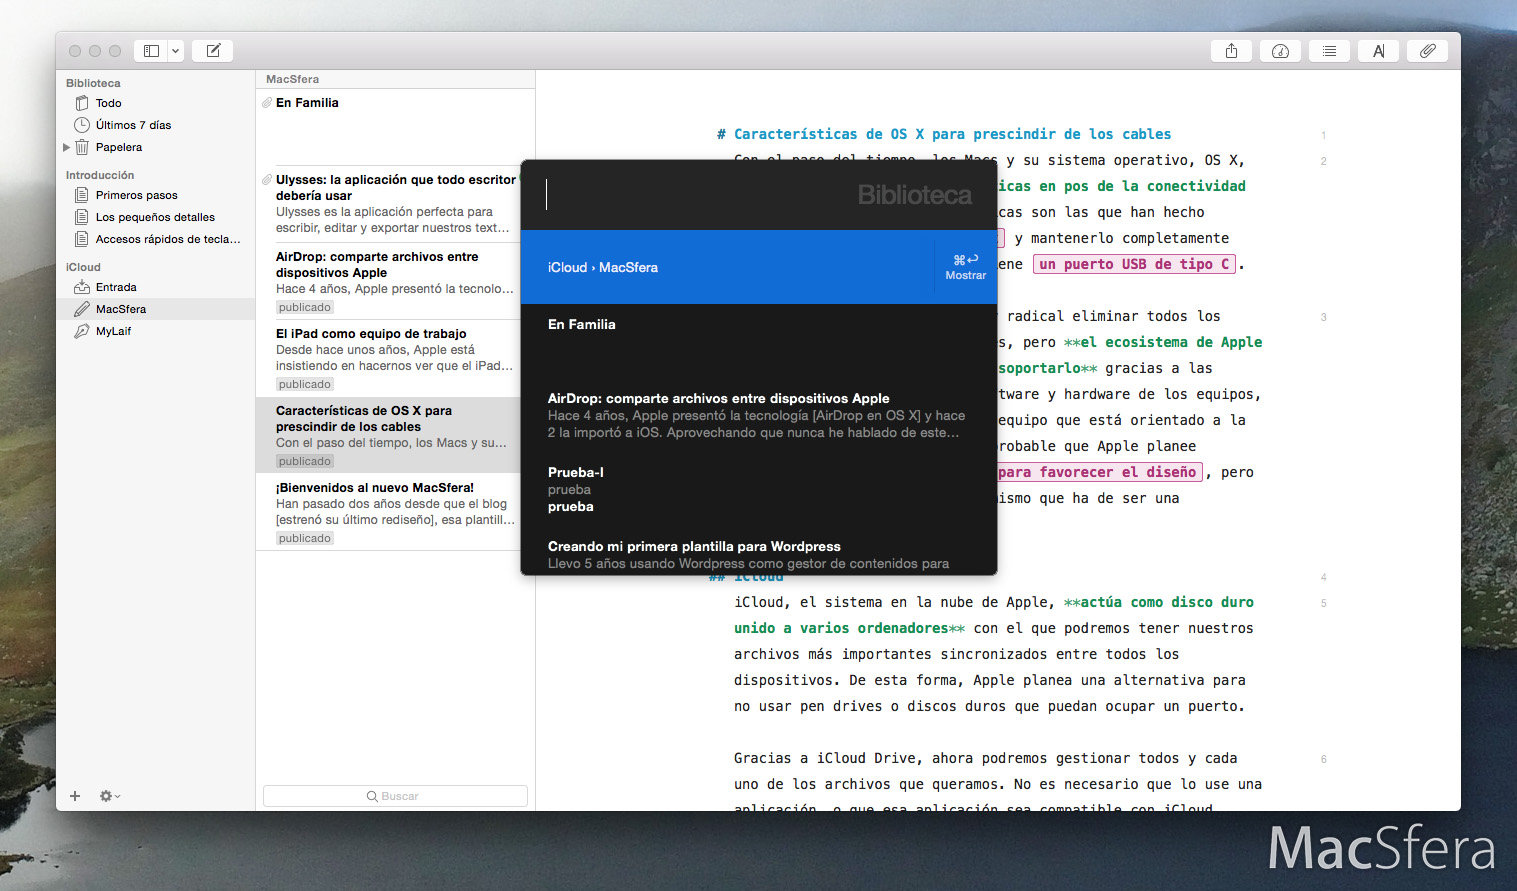Viewport: 1517px width, 891px height.
Task: Open the attachments paperclip icon
Action: click(x=1428, y=51)
